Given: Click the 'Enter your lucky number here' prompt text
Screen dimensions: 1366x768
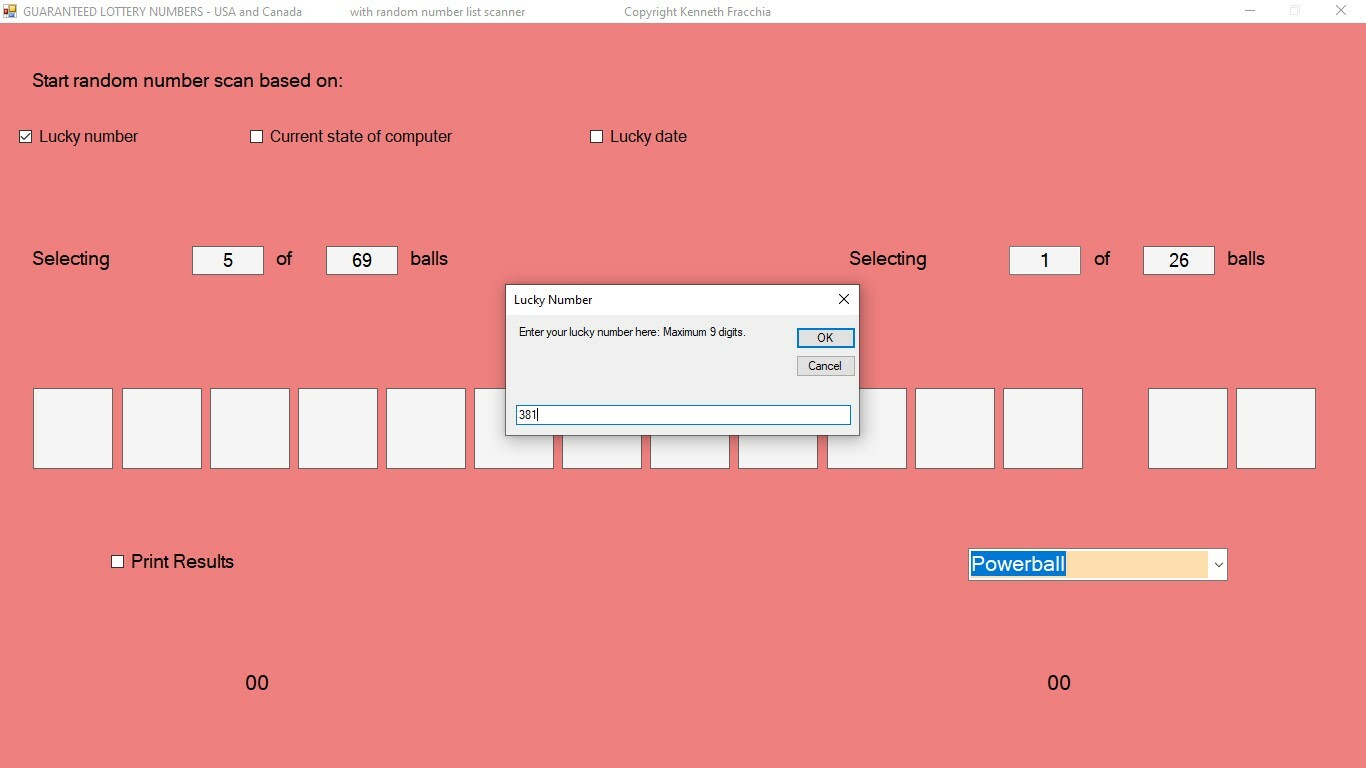Looking at the screenshot, I should click(x=632, y=332).
